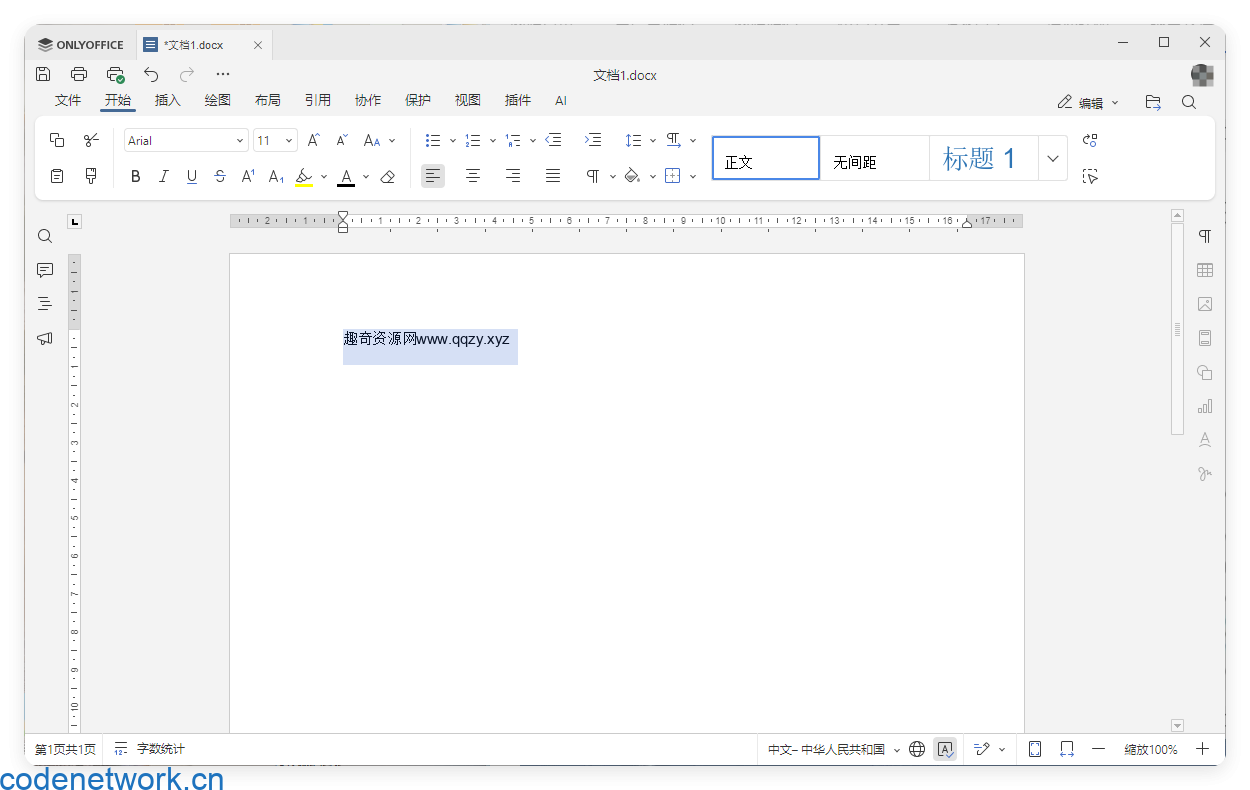Image resolution: width=1250 pixels, height=790 pixels.
Task: Open paragraph settings in the right sidebar
Action: [1204, 236]
